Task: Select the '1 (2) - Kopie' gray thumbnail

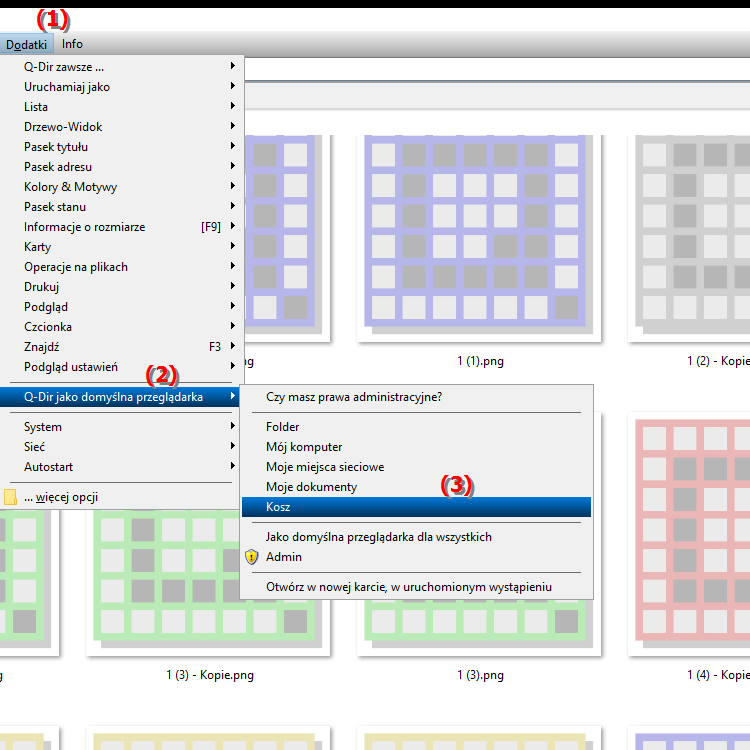Action: click(689, 238)
